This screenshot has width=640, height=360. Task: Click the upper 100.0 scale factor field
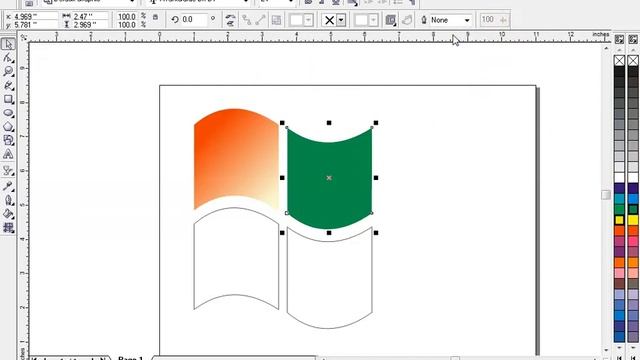tap(127, 17)
